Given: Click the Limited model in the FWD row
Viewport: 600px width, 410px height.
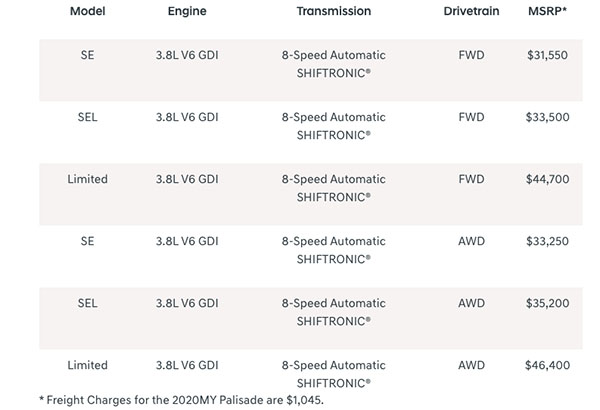Looking at the screenshot, I should click(x=87, y=179).
